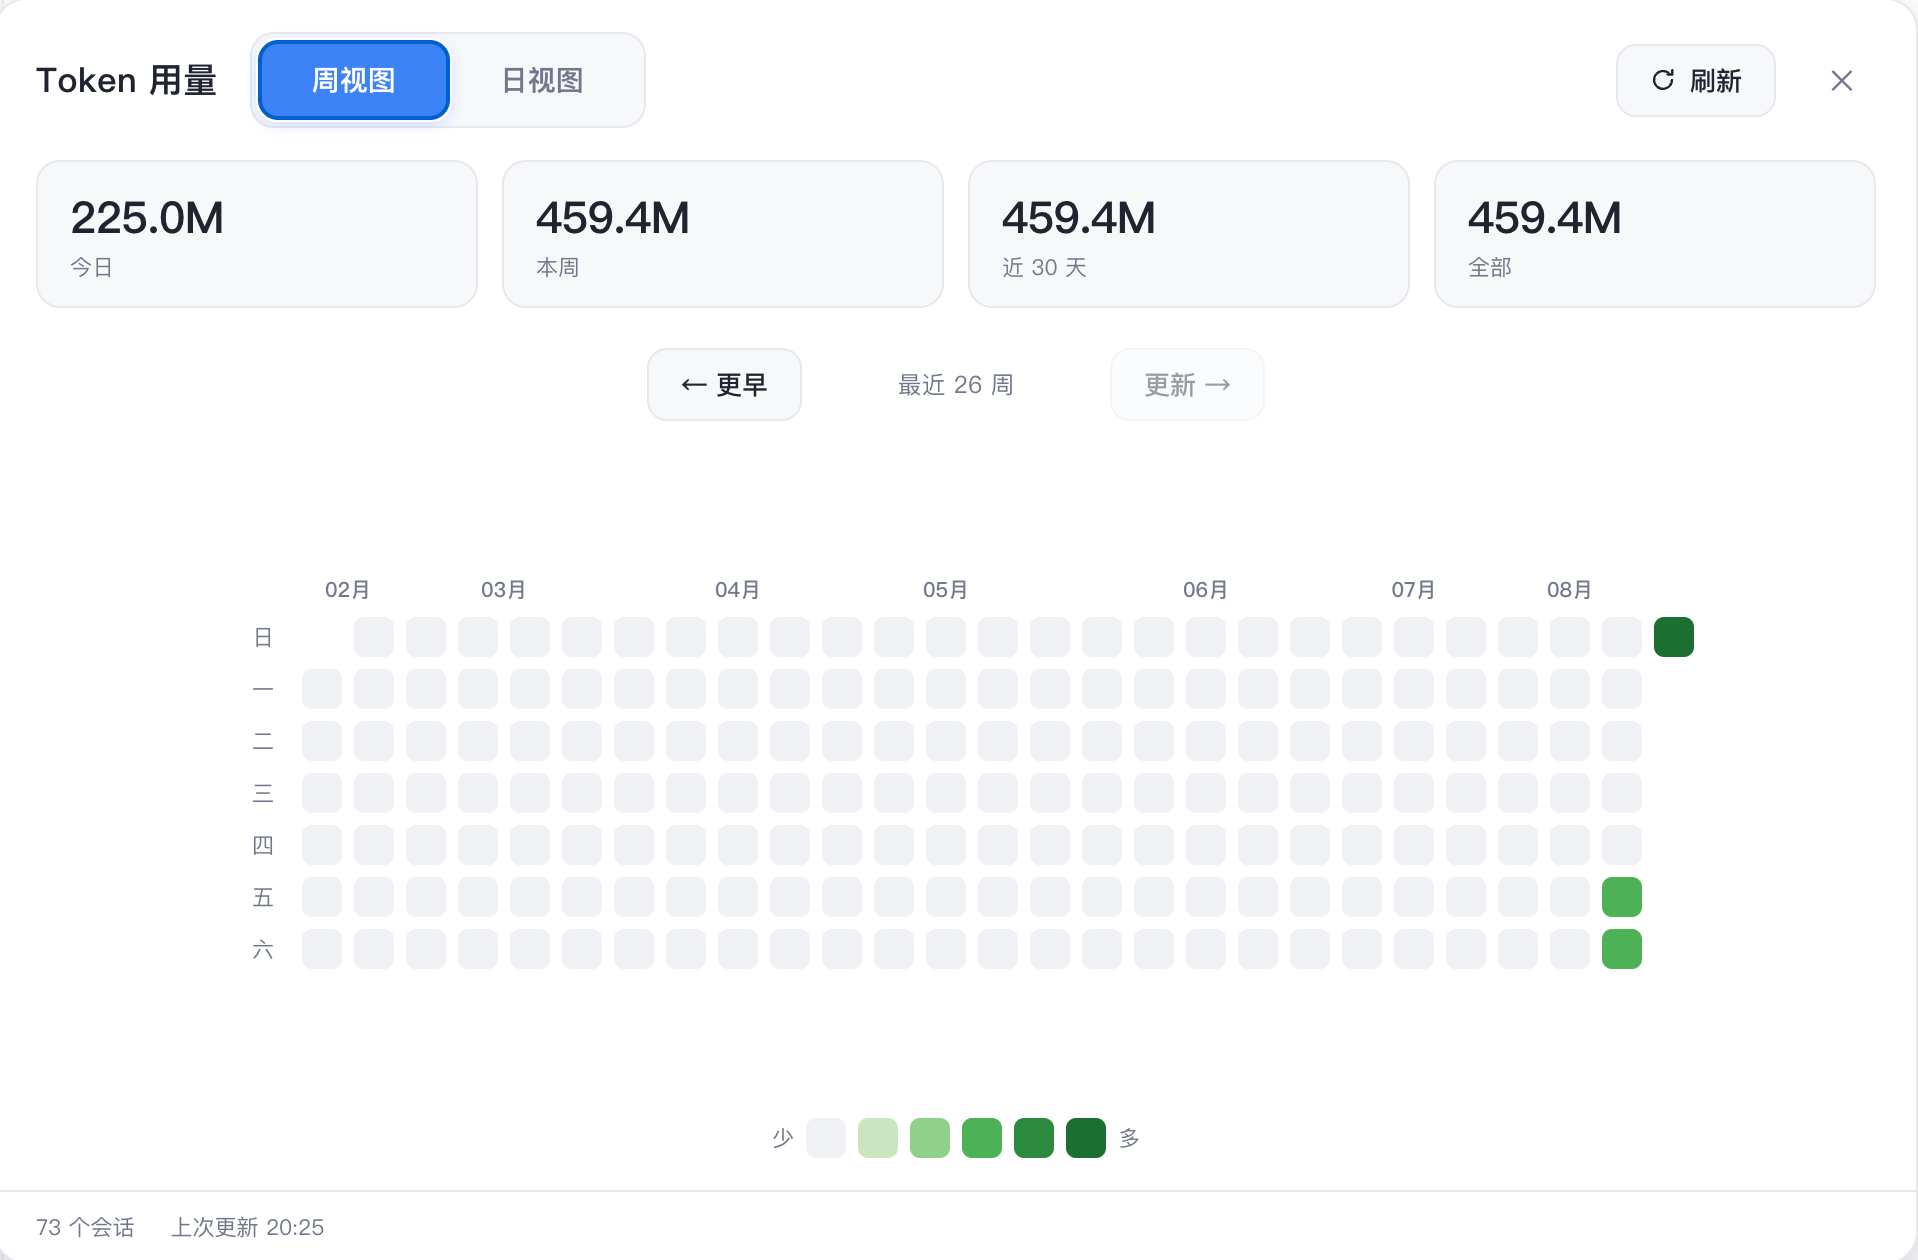Click the 多 legend label
1918x1260 pixels.
tap(1129, 1138)
